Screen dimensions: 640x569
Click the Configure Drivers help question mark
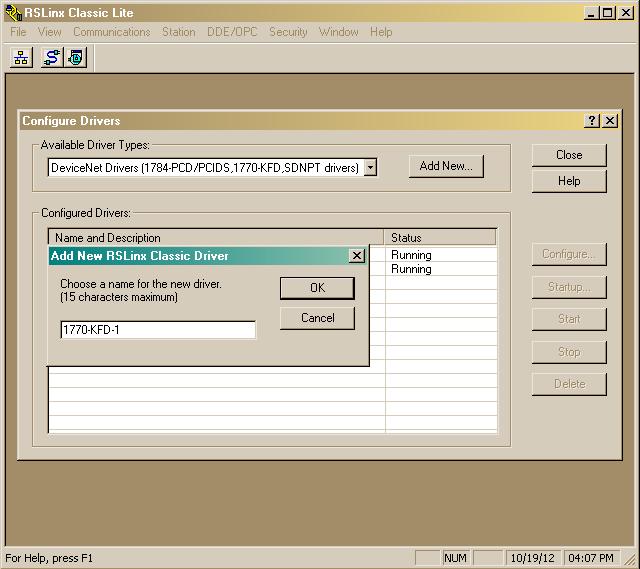(x=592, y=120)
